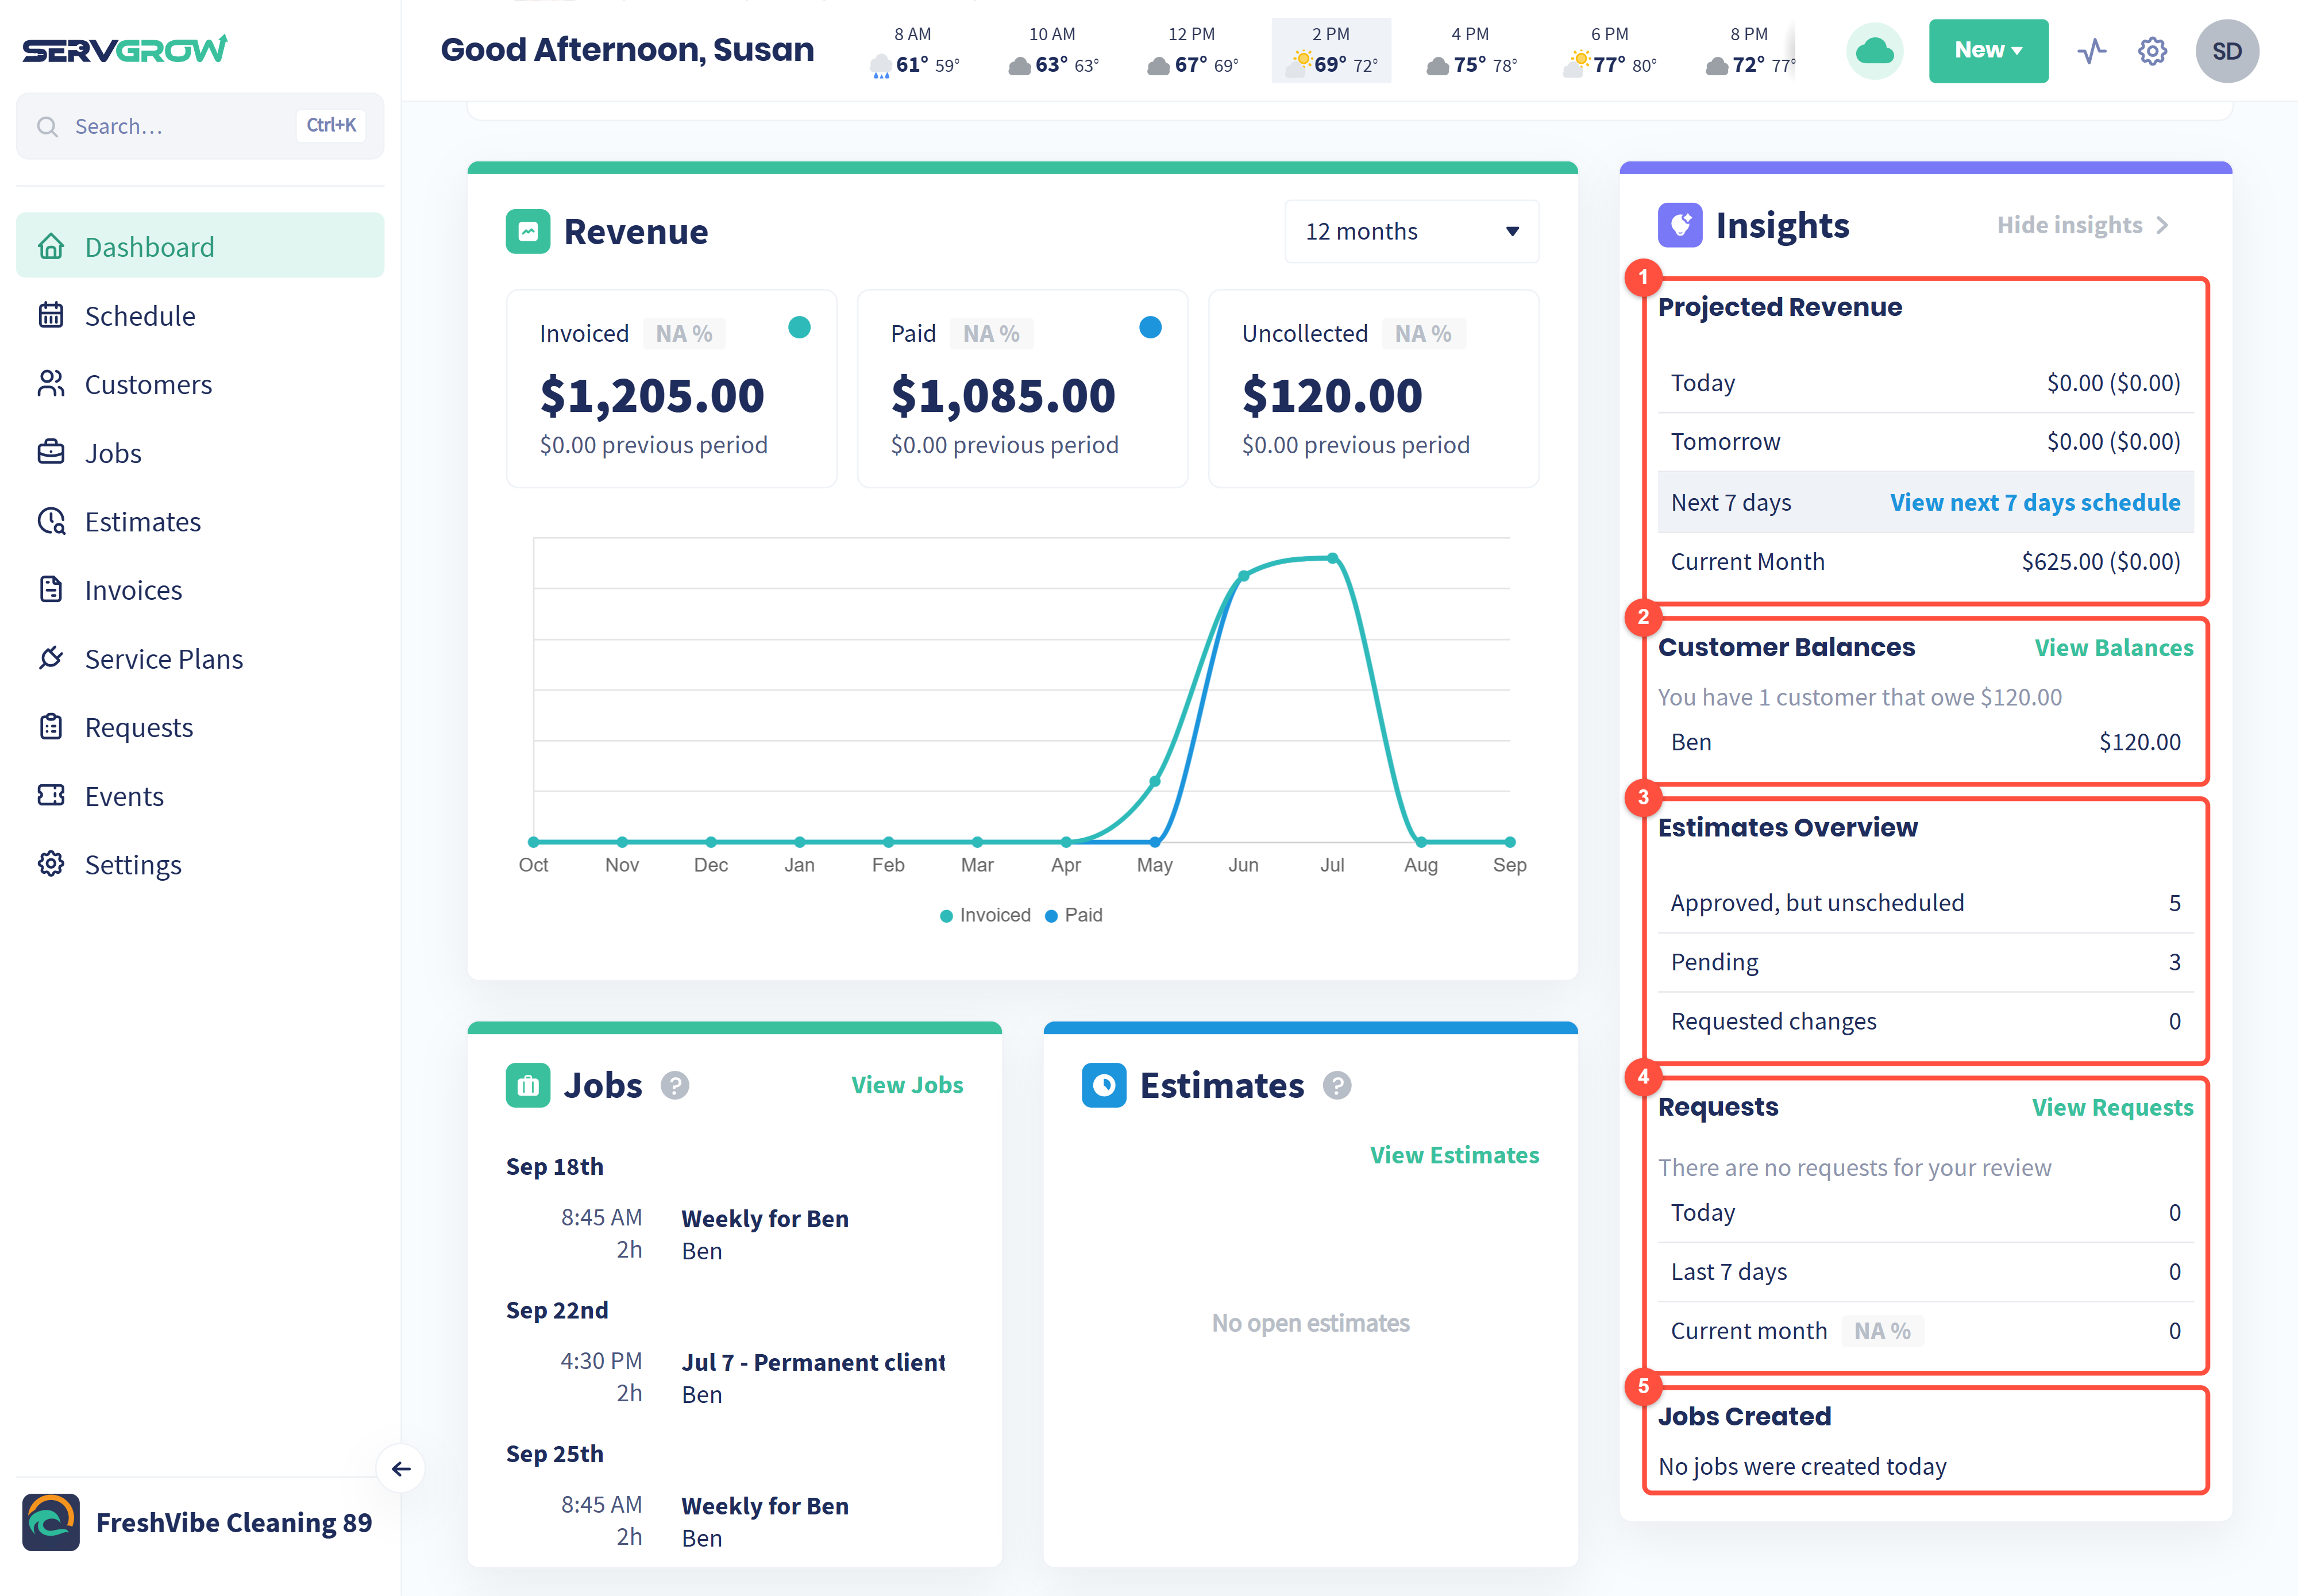Toggle the Paid legend in chart
Viewport: 2298px width, 1596px height.
1074,915
